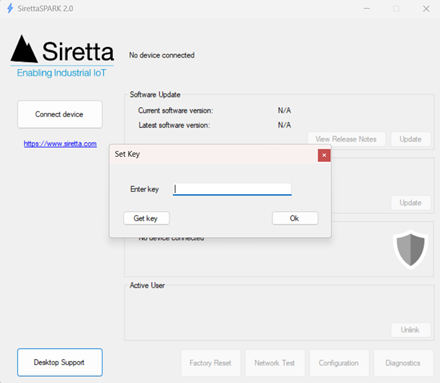Viewport: 440px width, 383px height.
Task: Click the Connect device button
Action: (x=60, y=114)
